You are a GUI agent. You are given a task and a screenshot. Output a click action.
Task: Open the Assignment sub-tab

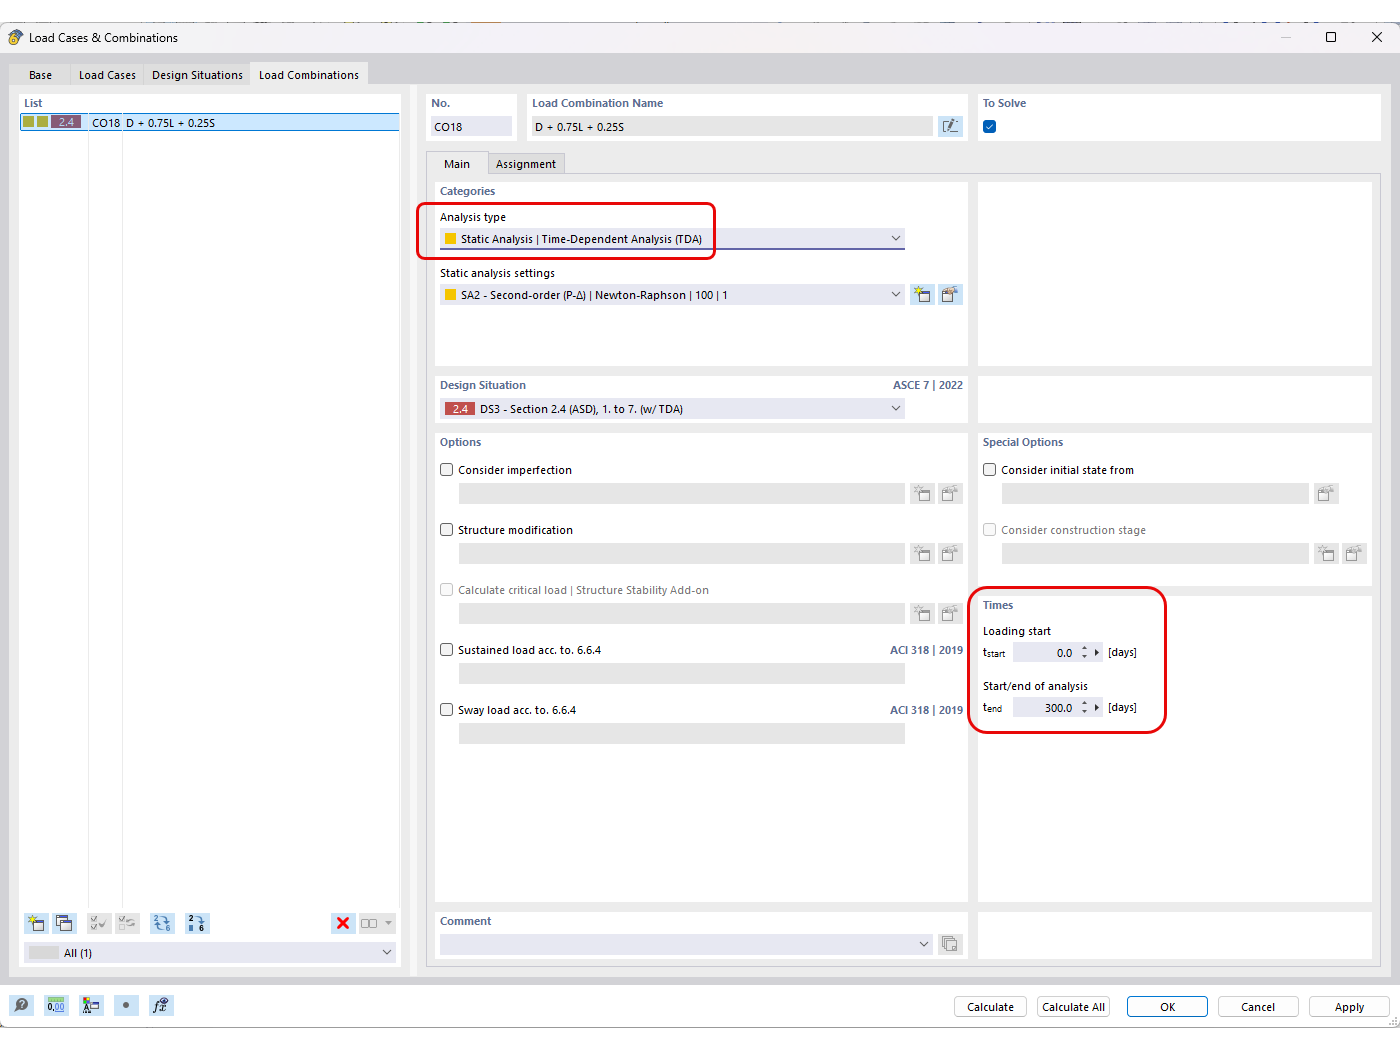point(526,164)
